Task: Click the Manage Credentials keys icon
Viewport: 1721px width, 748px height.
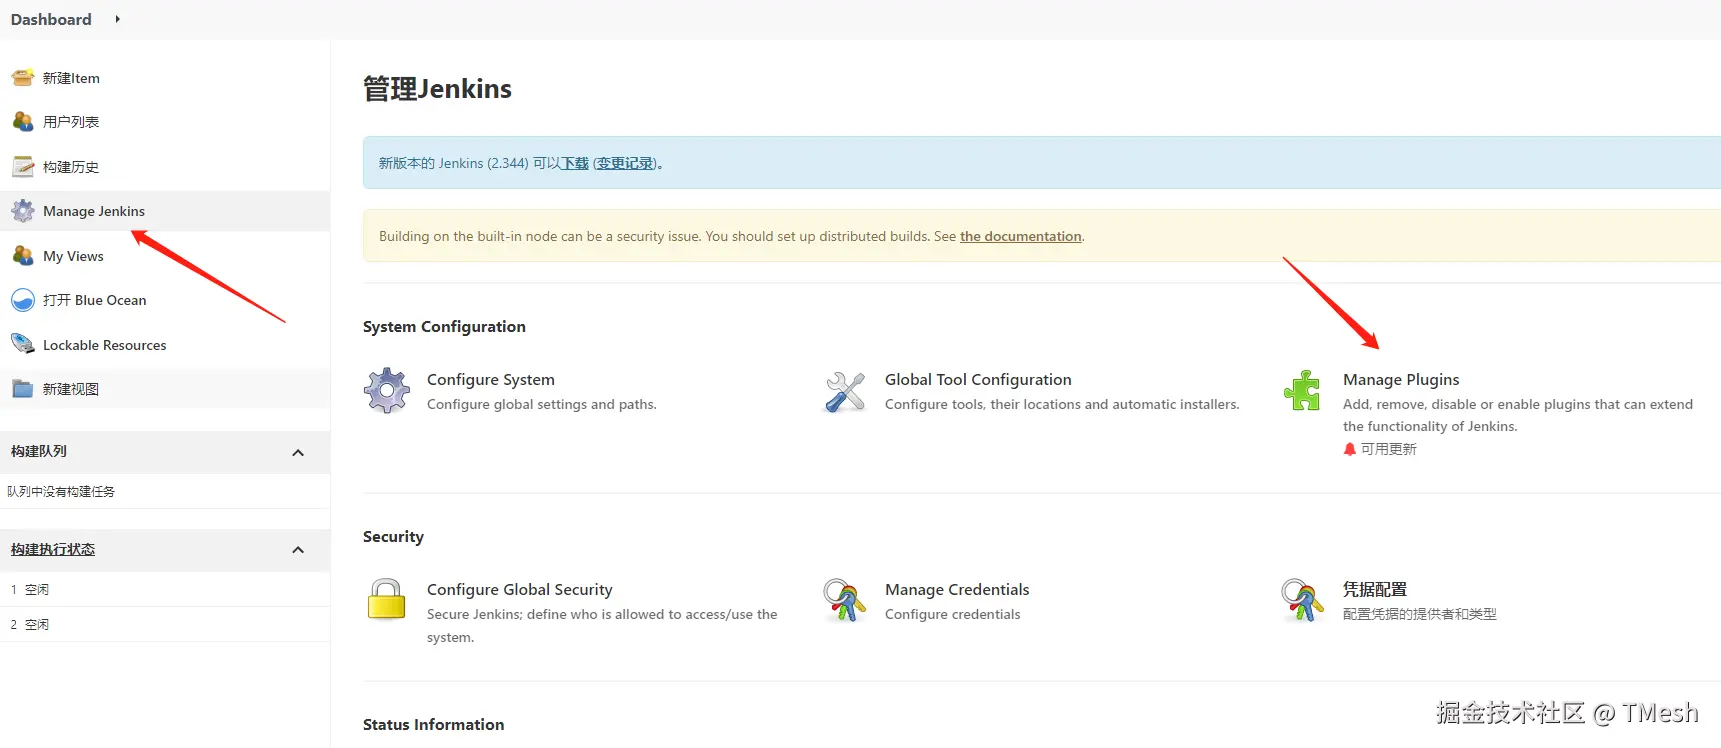Action: click(x=845, y=600)
